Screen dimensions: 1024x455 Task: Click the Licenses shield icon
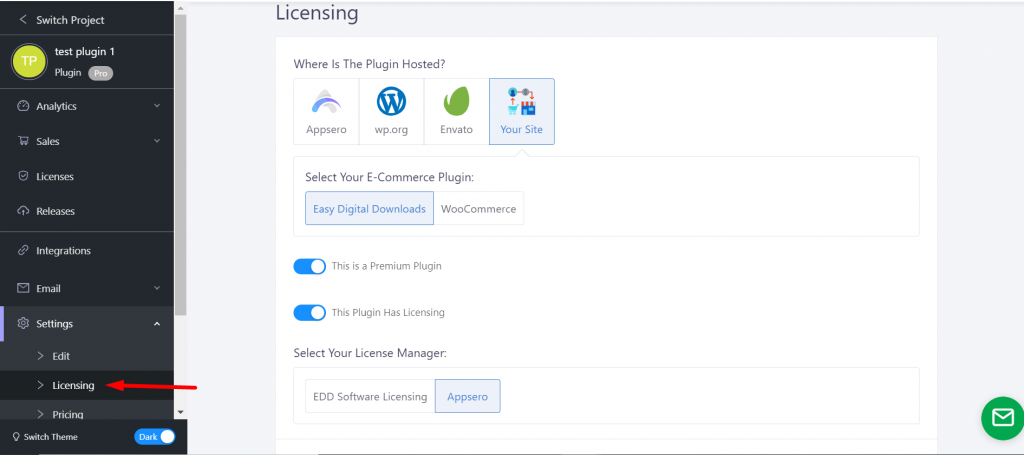pos(24,176)
